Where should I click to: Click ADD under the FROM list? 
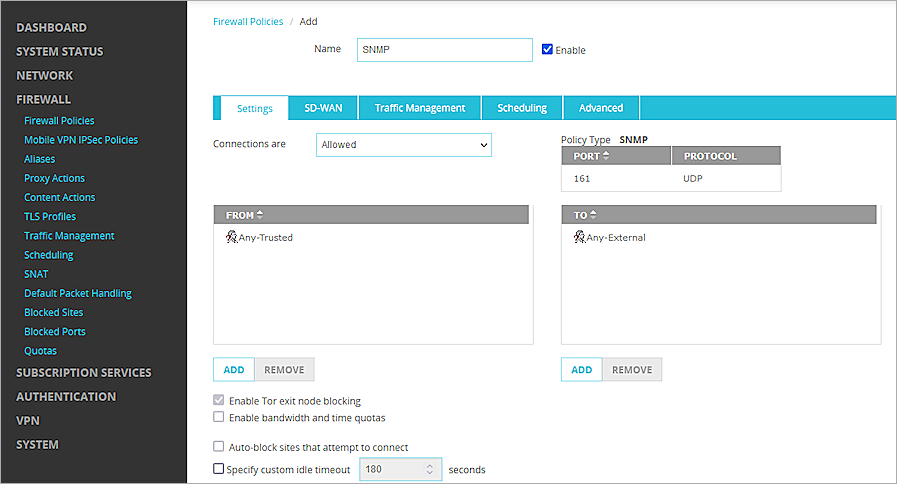pos(234,370)
